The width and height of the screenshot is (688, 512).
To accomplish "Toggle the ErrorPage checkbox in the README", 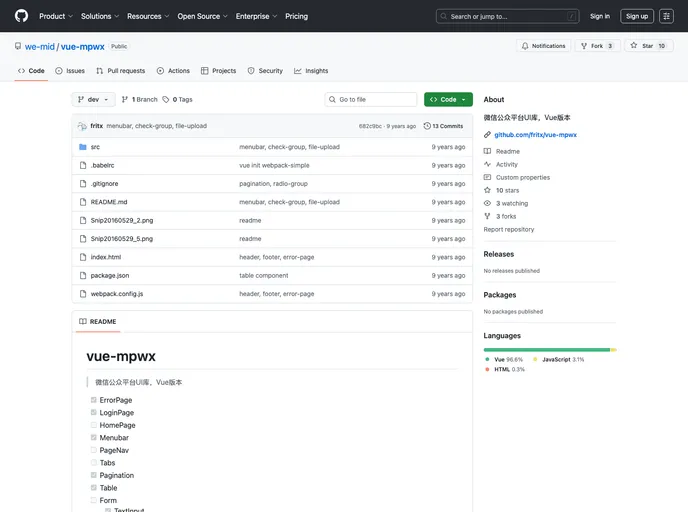I will 93,400.
